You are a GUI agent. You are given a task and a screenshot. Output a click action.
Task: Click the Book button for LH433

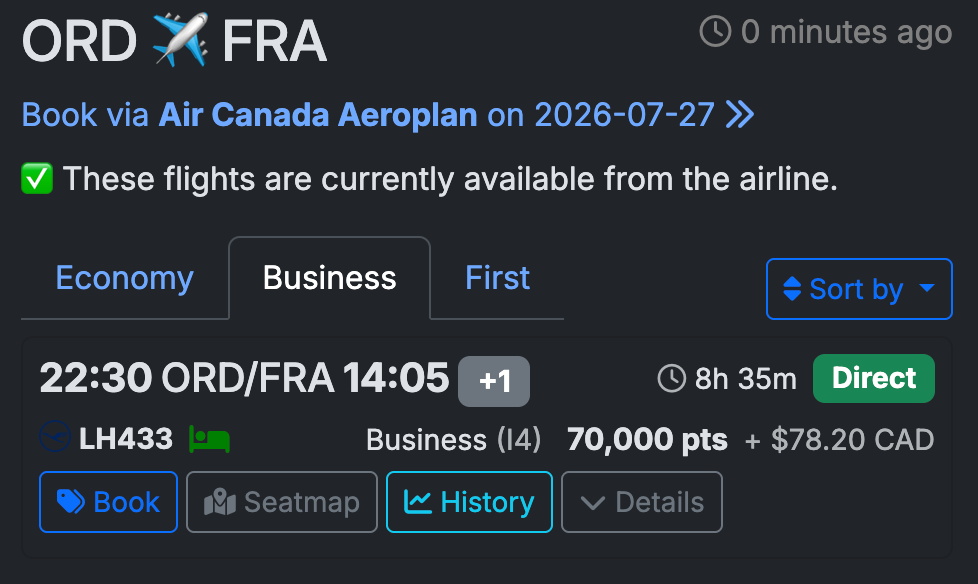pos(108,502)
